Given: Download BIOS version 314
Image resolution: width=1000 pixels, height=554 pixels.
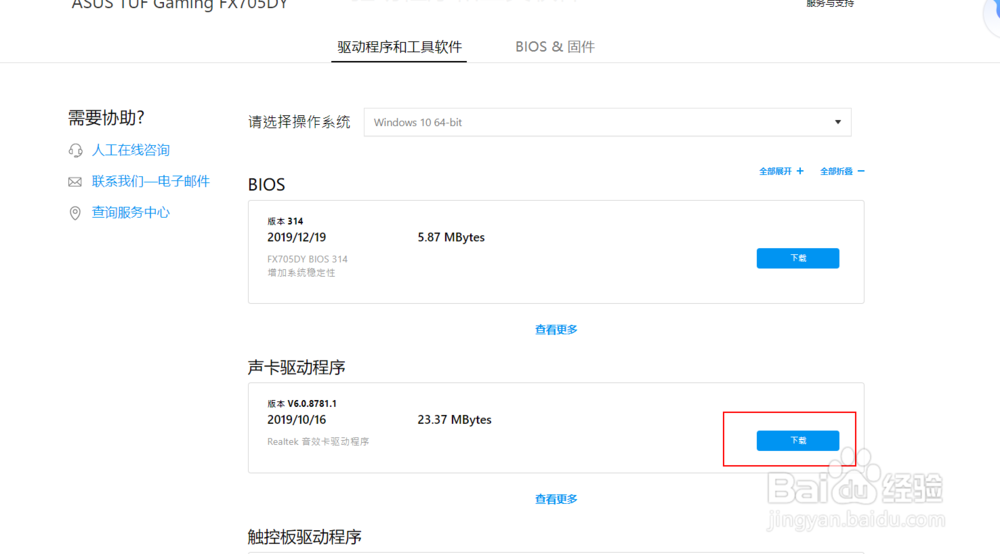Looking at the screenshot, I should point(798,258).
